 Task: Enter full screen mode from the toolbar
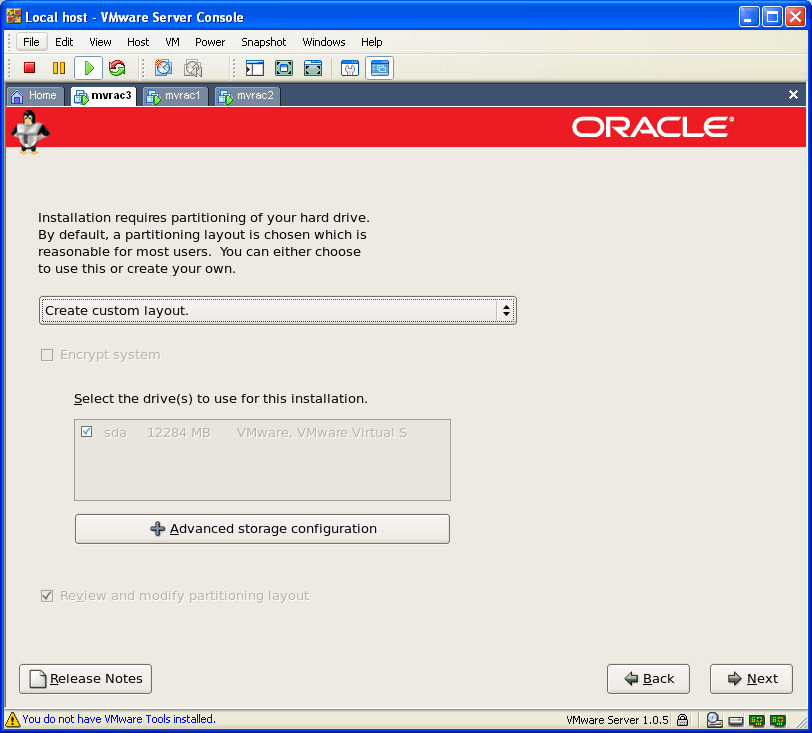(284, 68)
